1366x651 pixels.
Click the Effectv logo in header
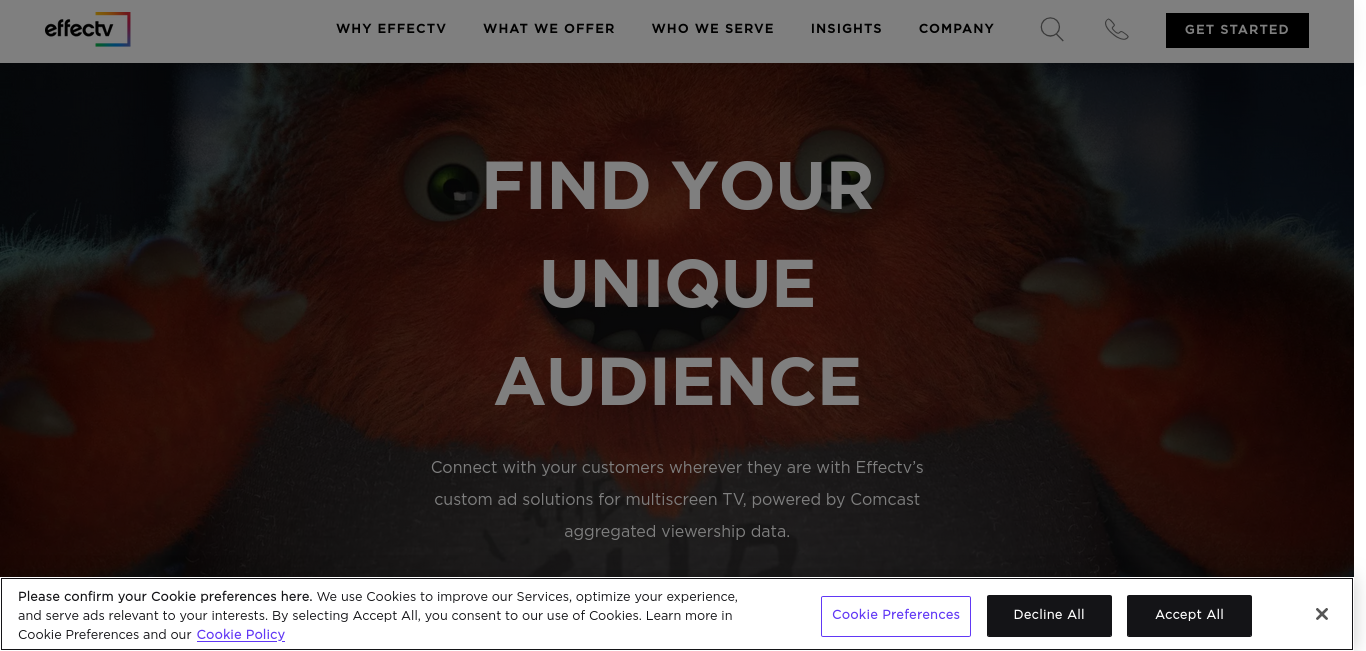(87, 29)
